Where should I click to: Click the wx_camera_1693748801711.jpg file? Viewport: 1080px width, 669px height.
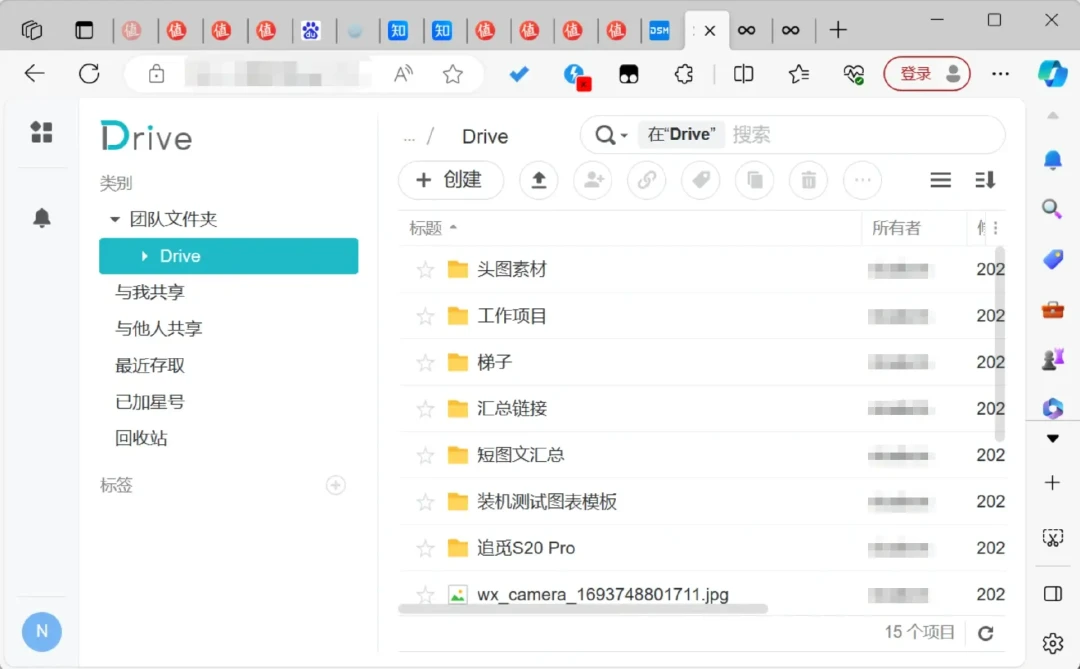point(603,594)
